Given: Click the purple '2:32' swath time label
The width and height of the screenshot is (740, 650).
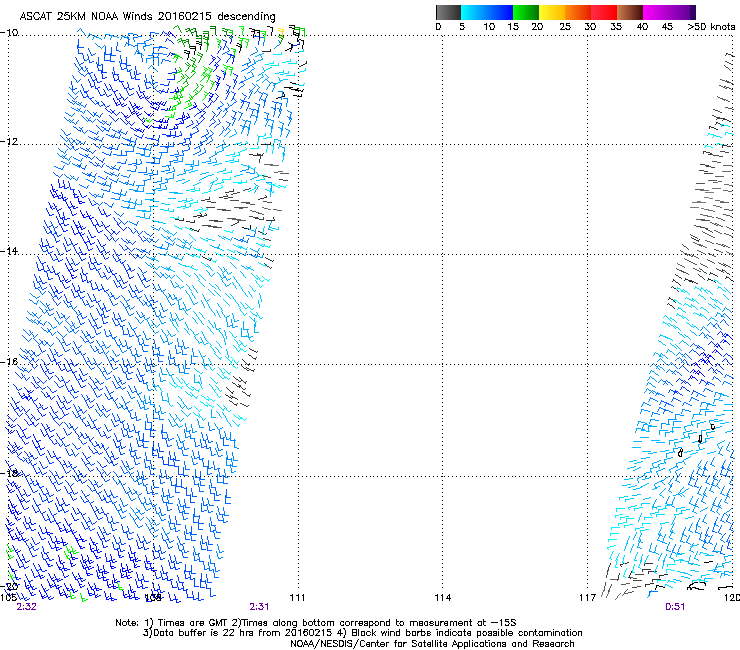Looking at the screenshot, I should (26, 607).
